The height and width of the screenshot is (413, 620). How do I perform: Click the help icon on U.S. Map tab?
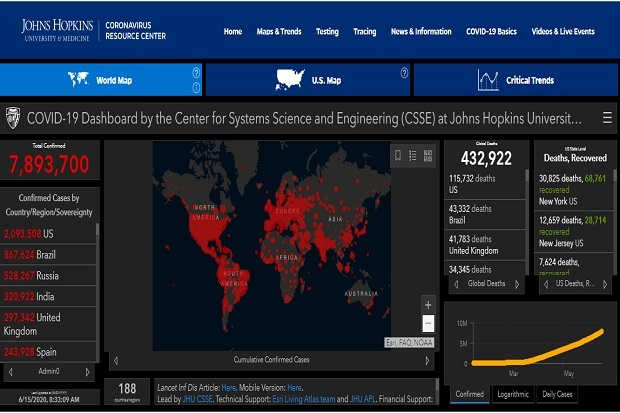point(404,73)
